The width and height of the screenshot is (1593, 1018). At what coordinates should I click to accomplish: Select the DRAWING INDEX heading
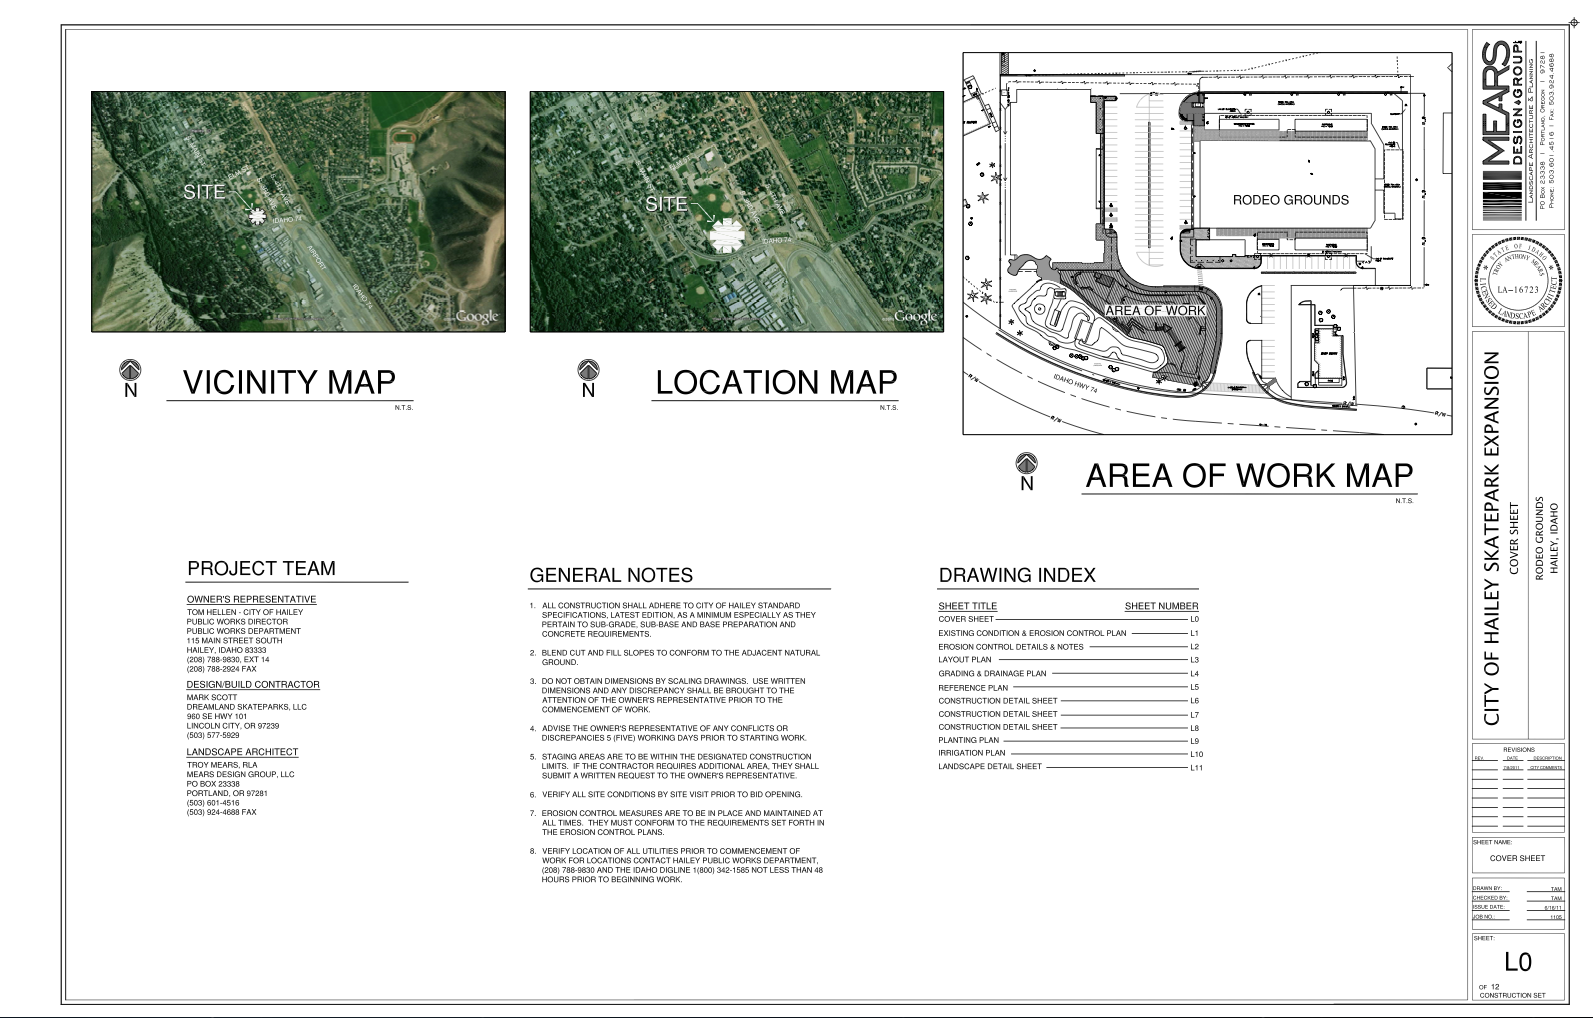pos(1017,576)
